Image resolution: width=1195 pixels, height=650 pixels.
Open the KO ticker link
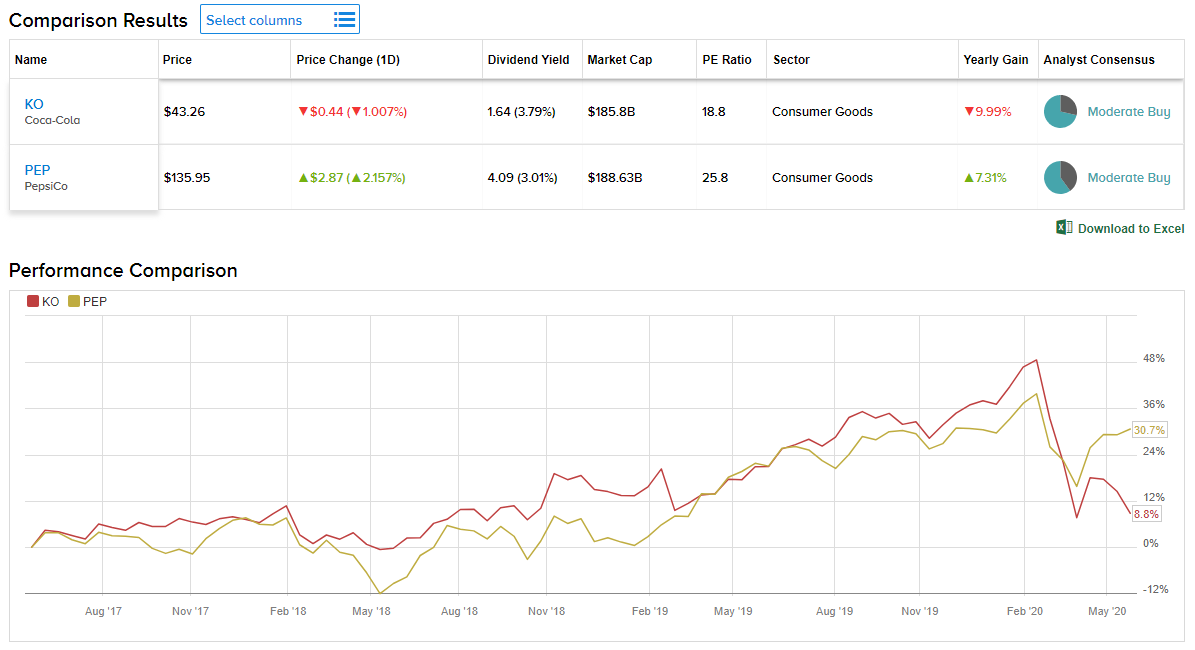(x=34, y=104)
